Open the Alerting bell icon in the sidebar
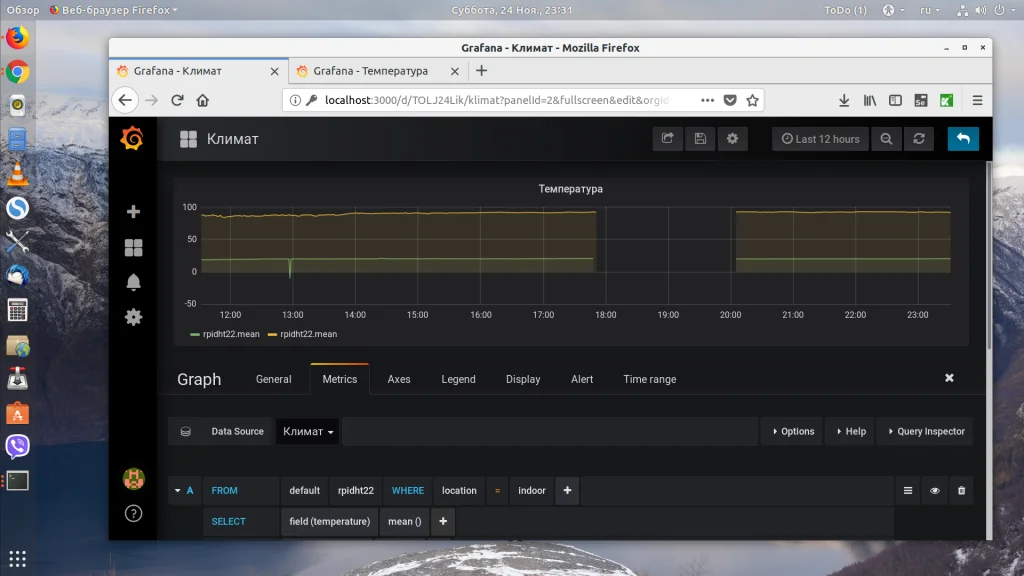The width and height of the screenshot is (1024, 576). [133, 282]
